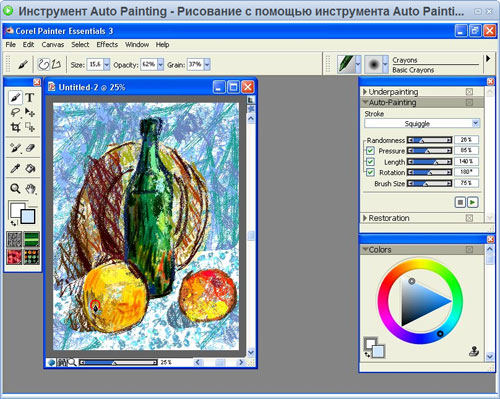The width and height of the screenshot is (500, 399).
Task: Toggle the Length checkbox
Action: click(x=370, y=162)
